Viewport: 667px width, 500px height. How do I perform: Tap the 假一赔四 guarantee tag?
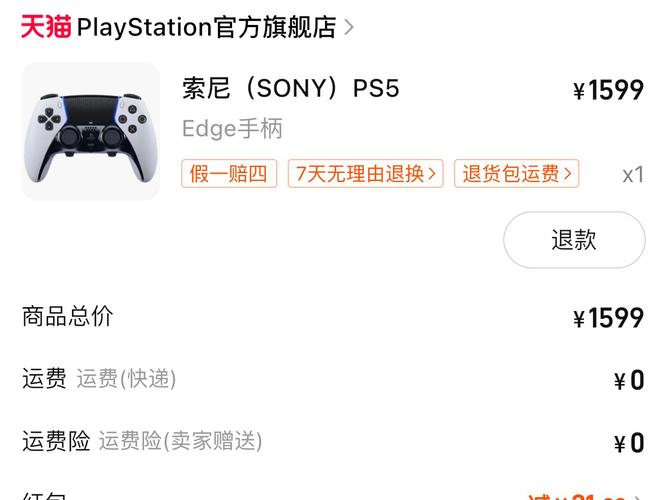pos(229,174)
